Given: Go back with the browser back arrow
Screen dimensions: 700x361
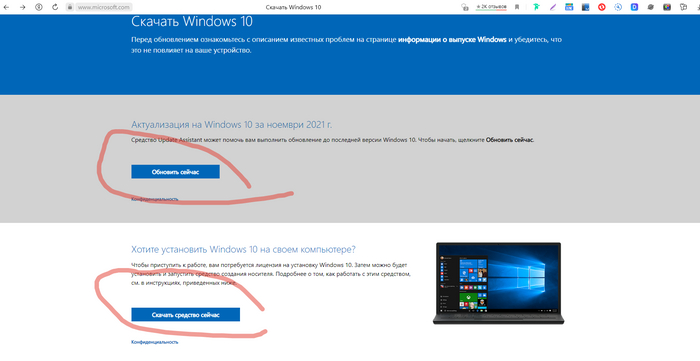Looking at the screenshot, I should [x=7, y=7].
